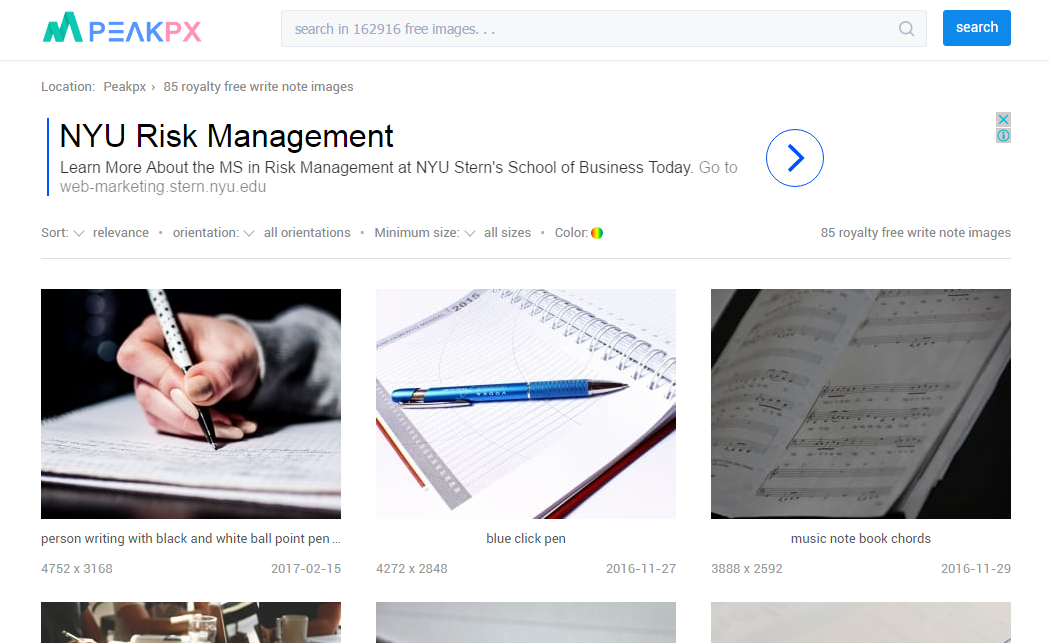Open the blue click pen photo
Image resolution: width=1049 pixels, height=643 pixels.
[526, 403]
